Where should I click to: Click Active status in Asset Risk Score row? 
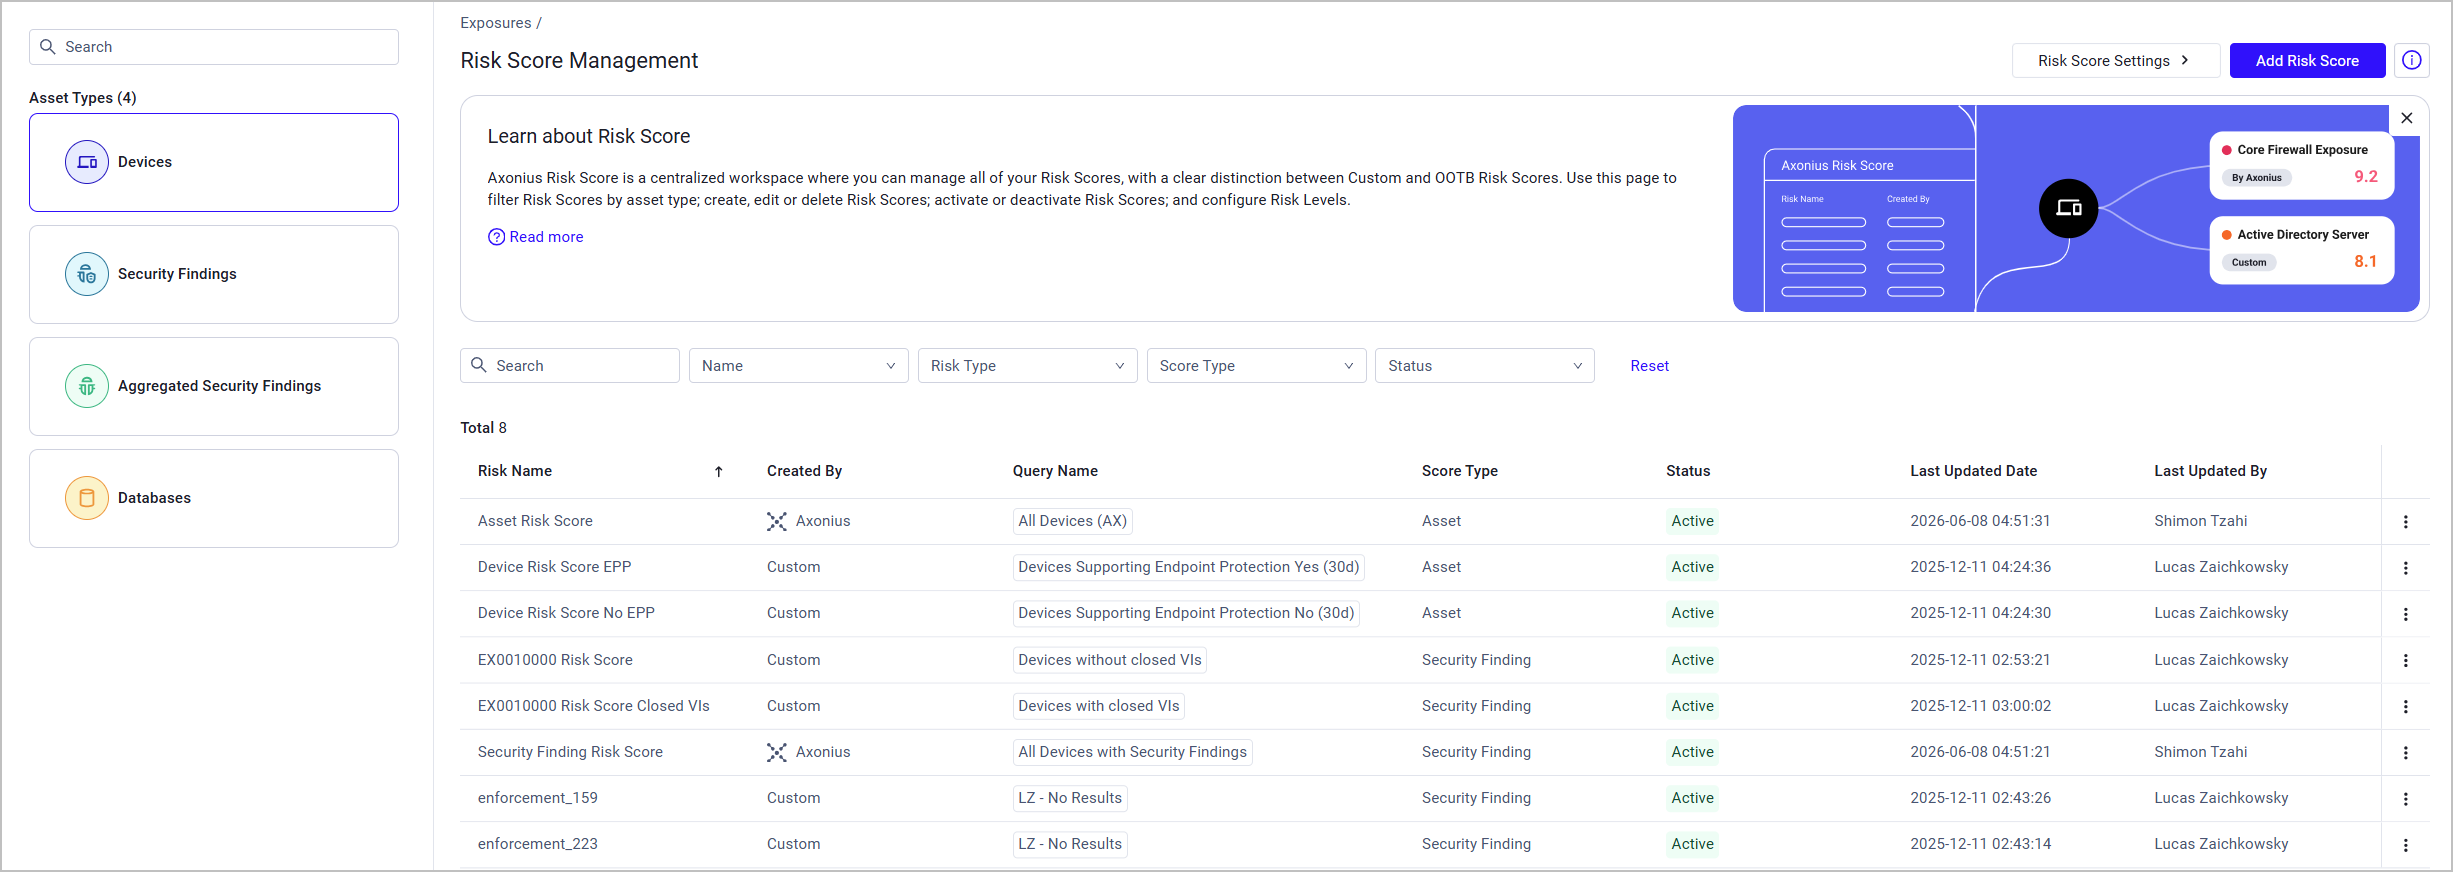point(1692,521)
